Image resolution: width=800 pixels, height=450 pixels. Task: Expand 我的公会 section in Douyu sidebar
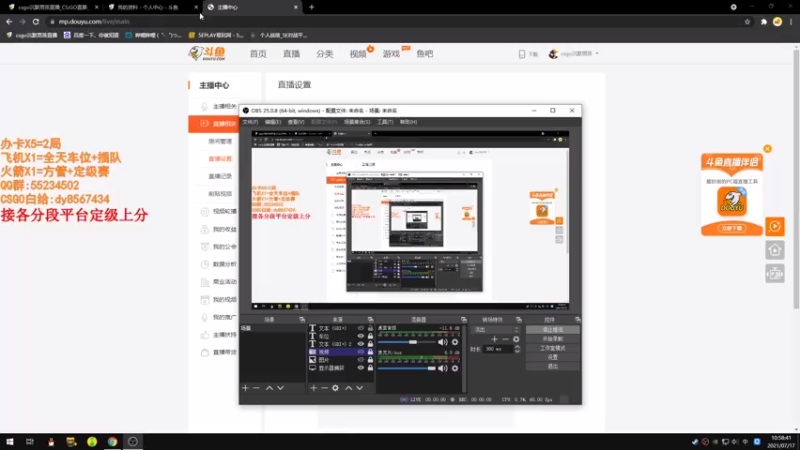tap(219, 246)
